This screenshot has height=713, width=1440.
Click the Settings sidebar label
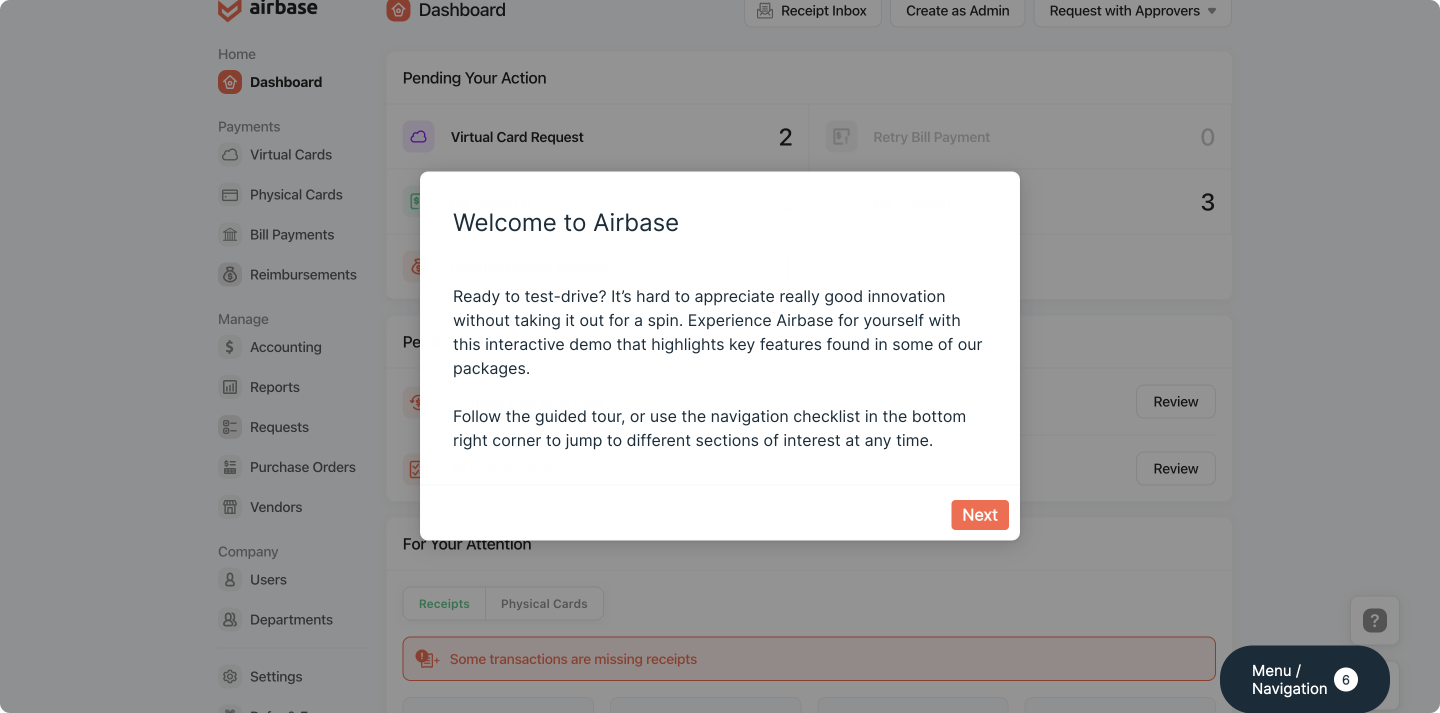click(x=276, y=677)
